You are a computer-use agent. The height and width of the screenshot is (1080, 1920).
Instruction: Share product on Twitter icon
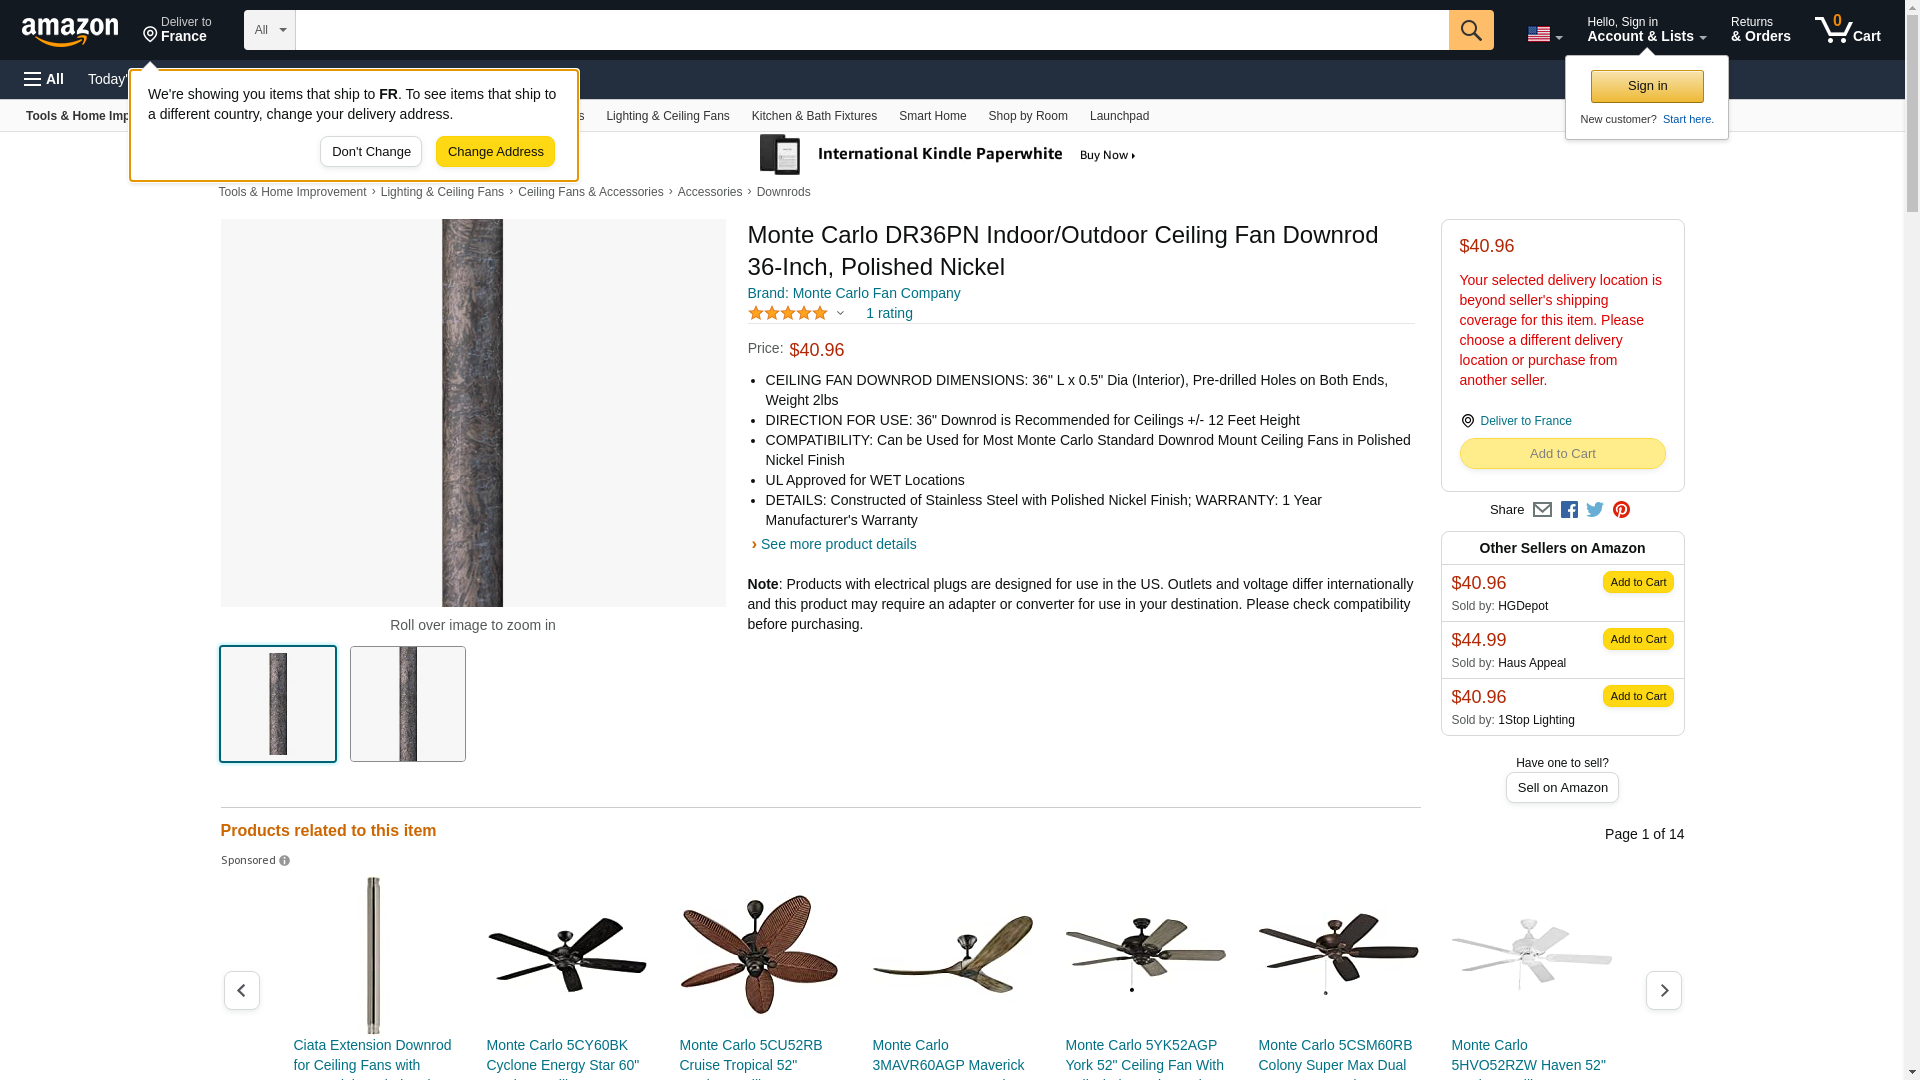tap(1595, 510)
